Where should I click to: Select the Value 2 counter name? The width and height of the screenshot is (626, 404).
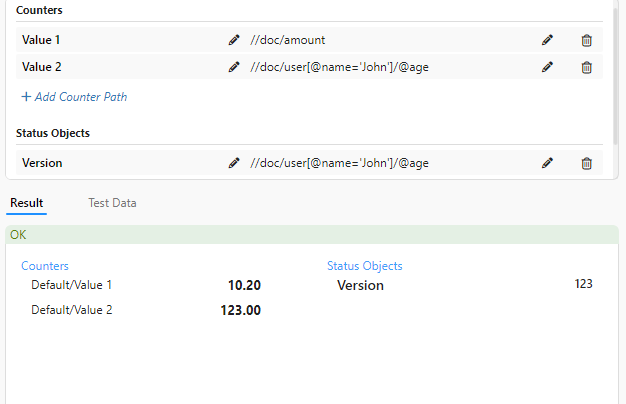[42, 67]
